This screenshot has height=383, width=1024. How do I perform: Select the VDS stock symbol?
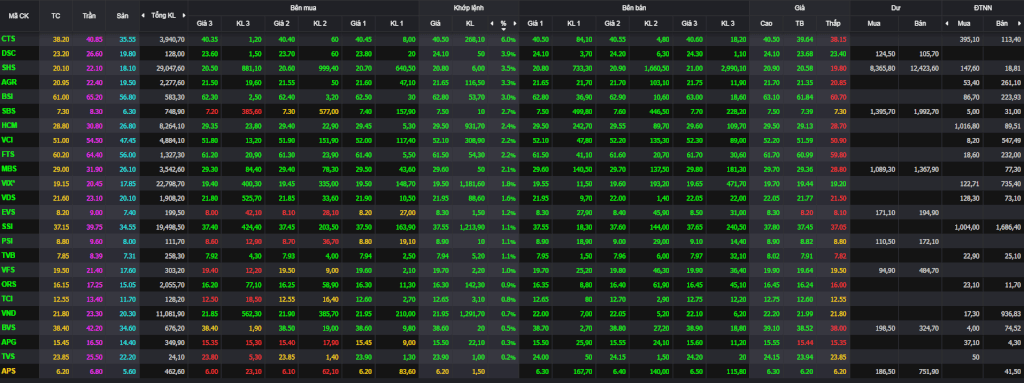[x=8, y=197]
